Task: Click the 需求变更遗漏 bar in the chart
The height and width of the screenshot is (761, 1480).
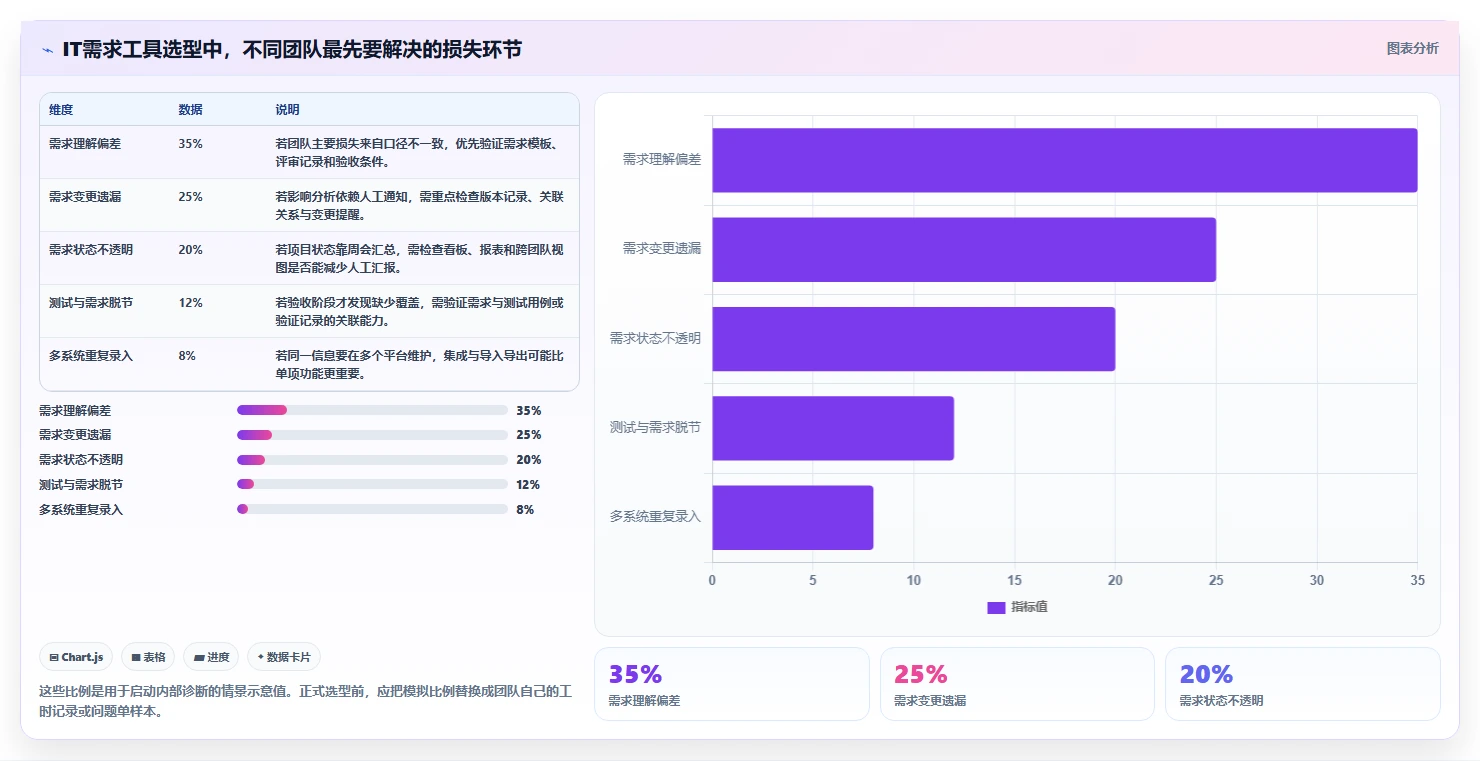Action: click(x=964, y=249)
